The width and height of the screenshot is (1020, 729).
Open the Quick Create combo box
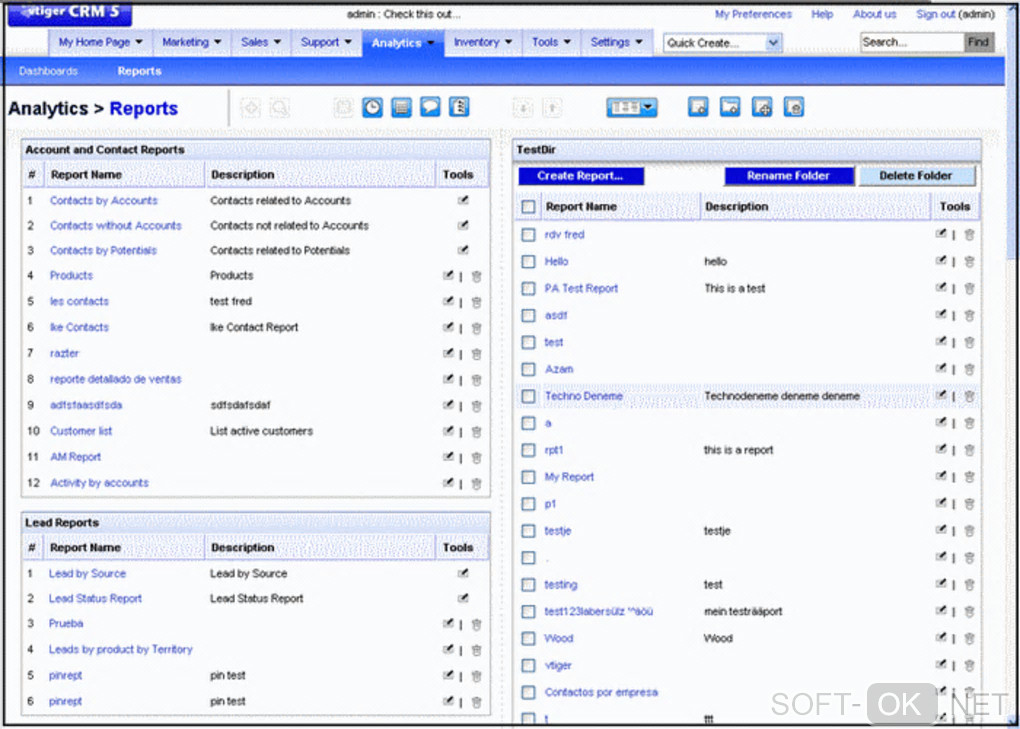click(722, 43)
